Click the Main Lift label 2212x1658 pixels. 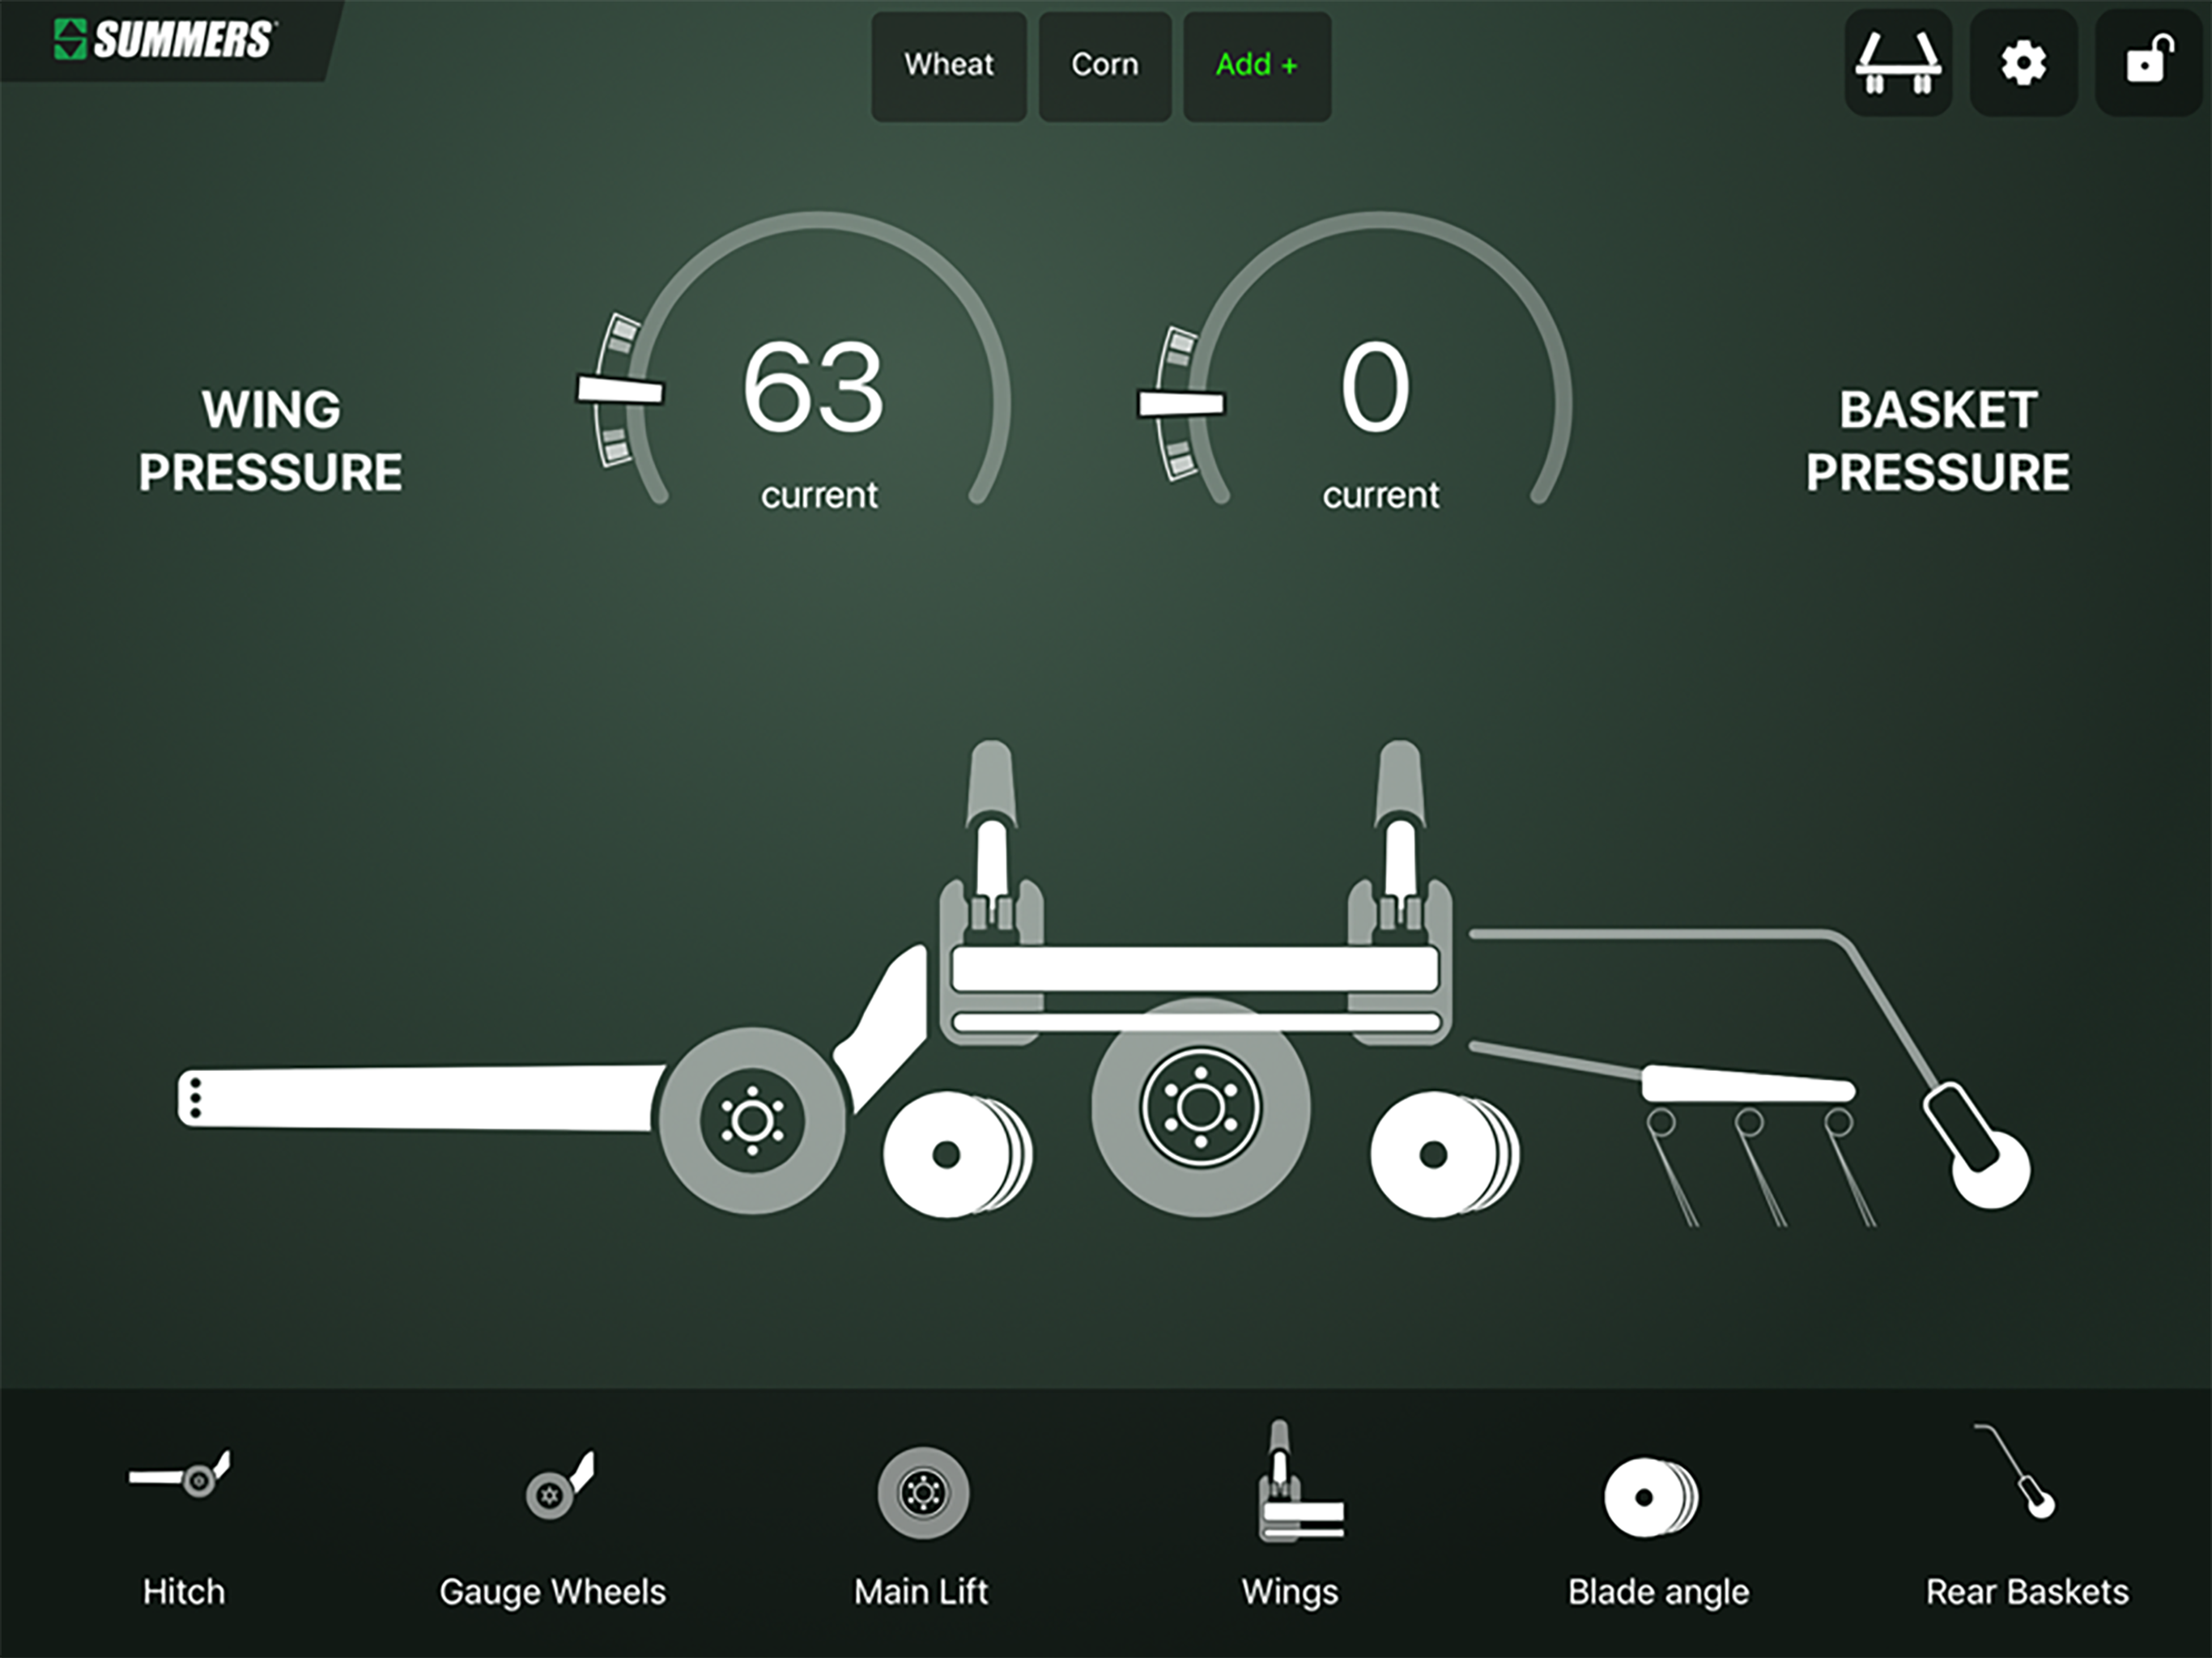click(921, 1592)
